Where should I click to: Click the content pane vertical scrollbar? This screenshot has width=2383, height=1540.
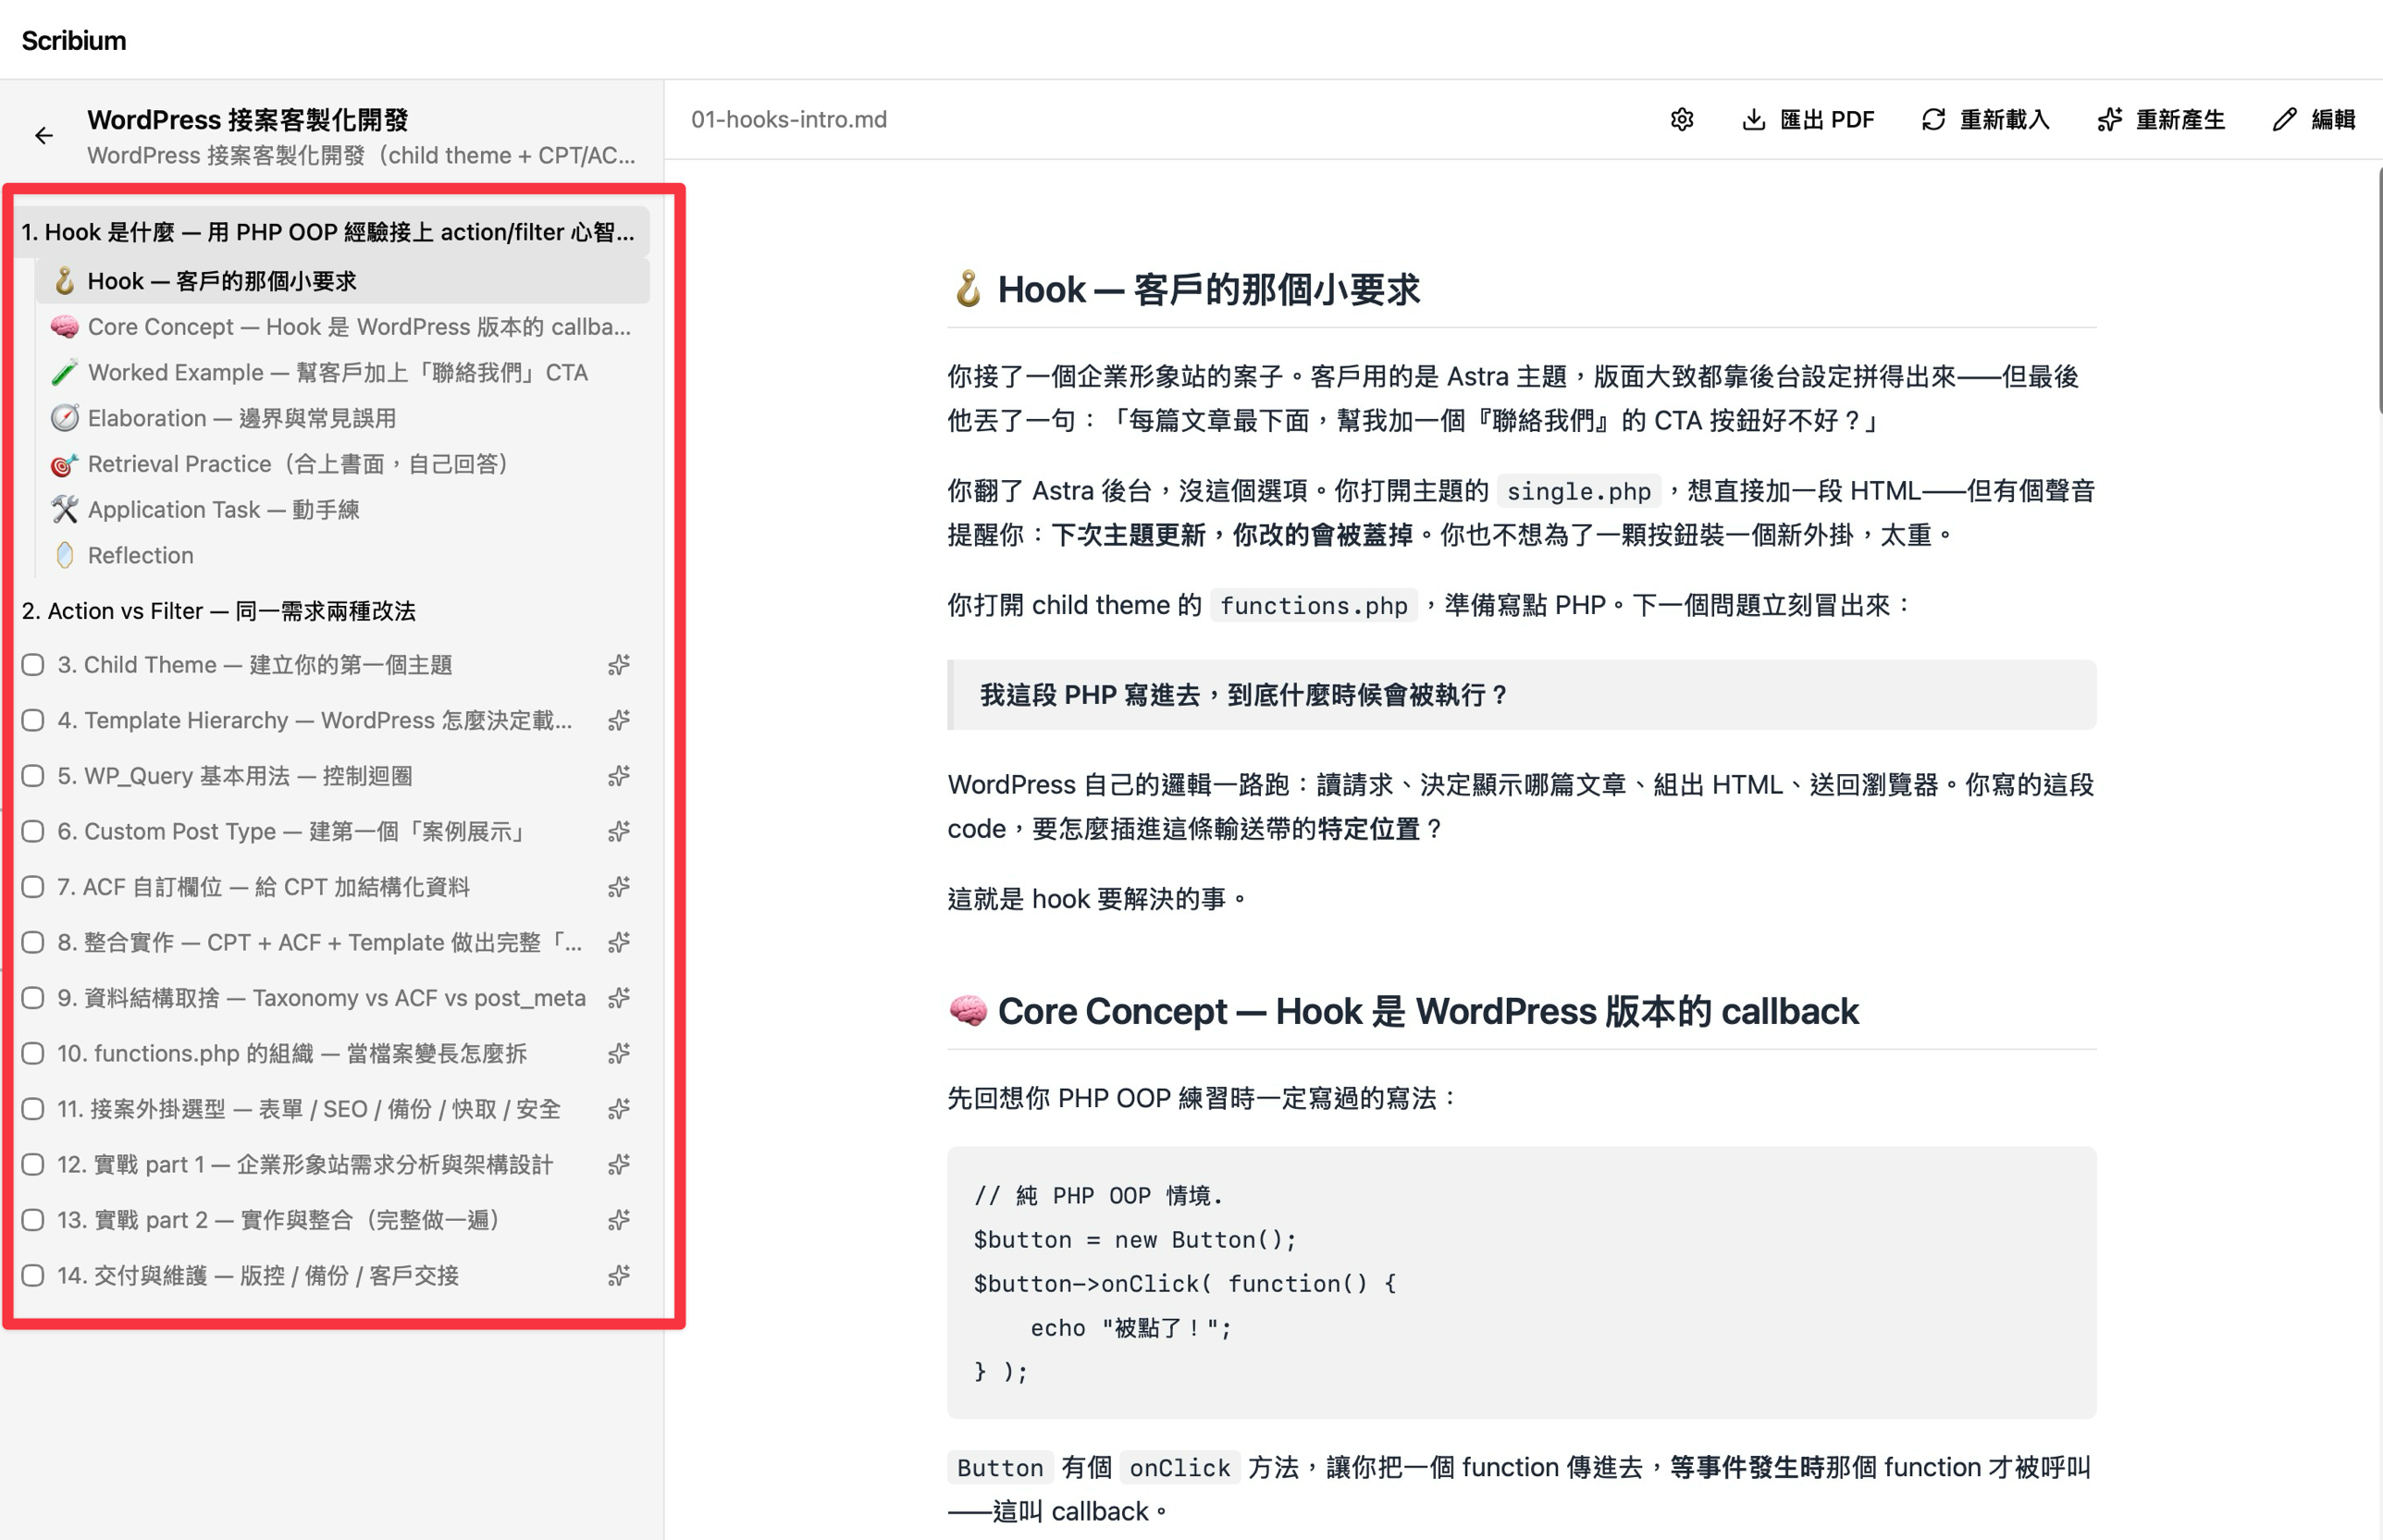point(2379,290)
